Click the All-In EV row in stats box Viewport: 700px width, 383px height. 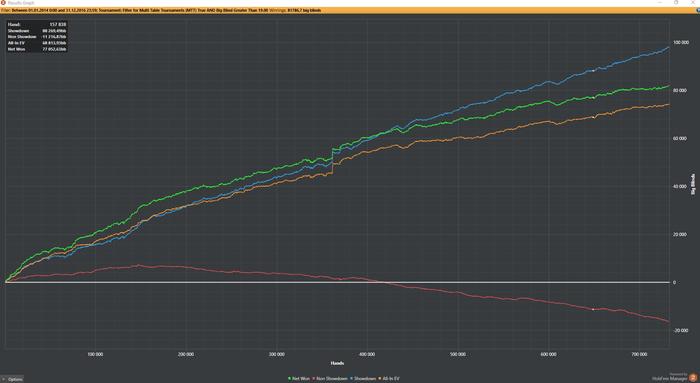click(x=37, y=43)
